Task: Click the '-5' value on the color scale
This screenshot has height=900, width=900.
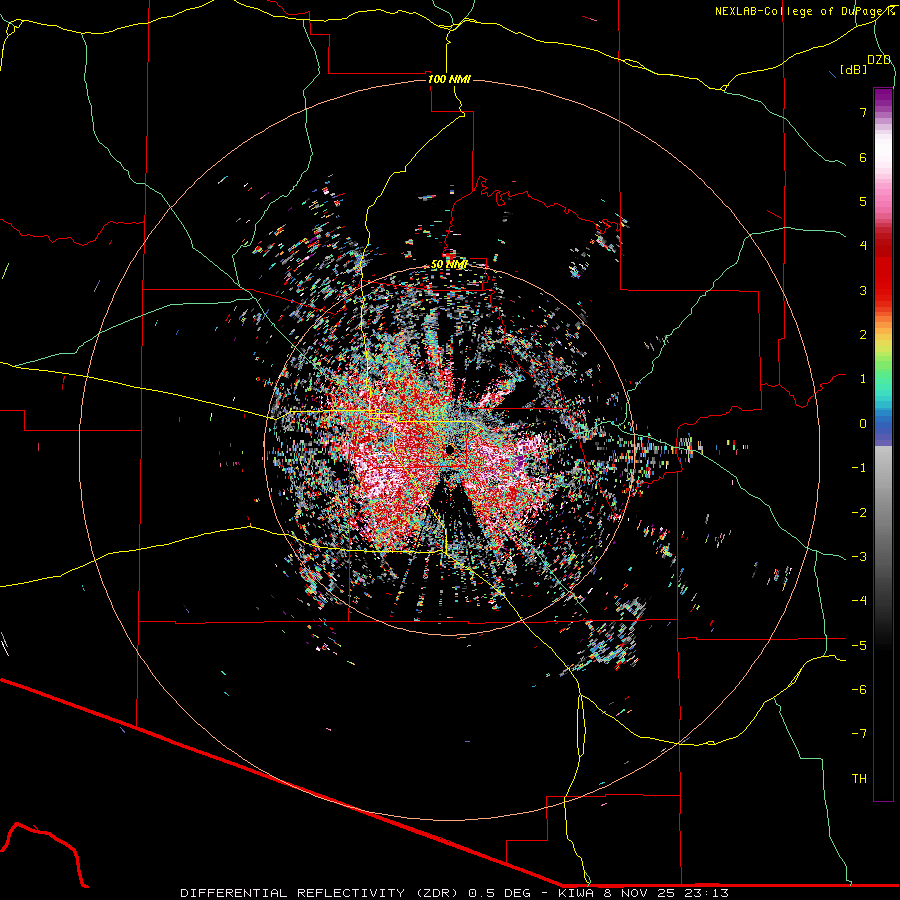Action: click(x=859, y=646)
